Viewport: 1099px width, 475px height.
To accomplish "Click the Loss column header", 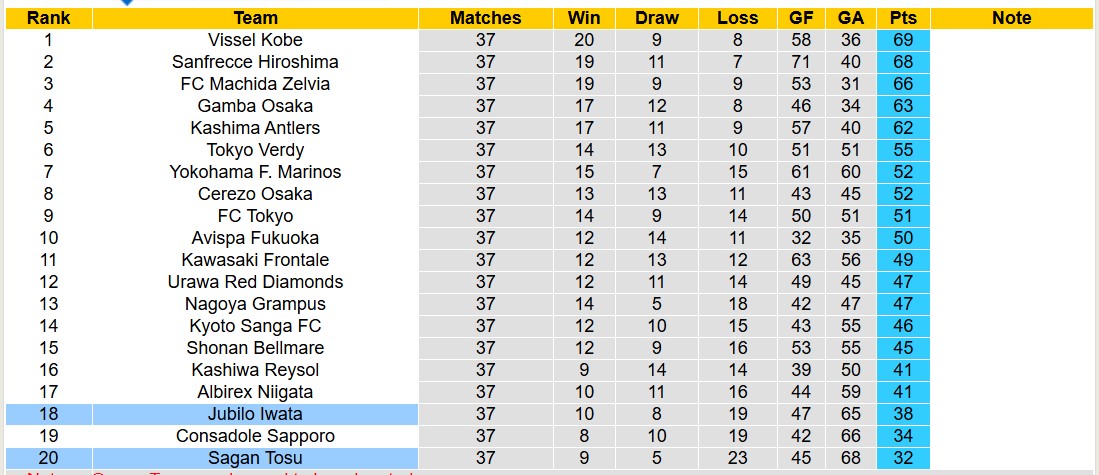I will point(737,18).
